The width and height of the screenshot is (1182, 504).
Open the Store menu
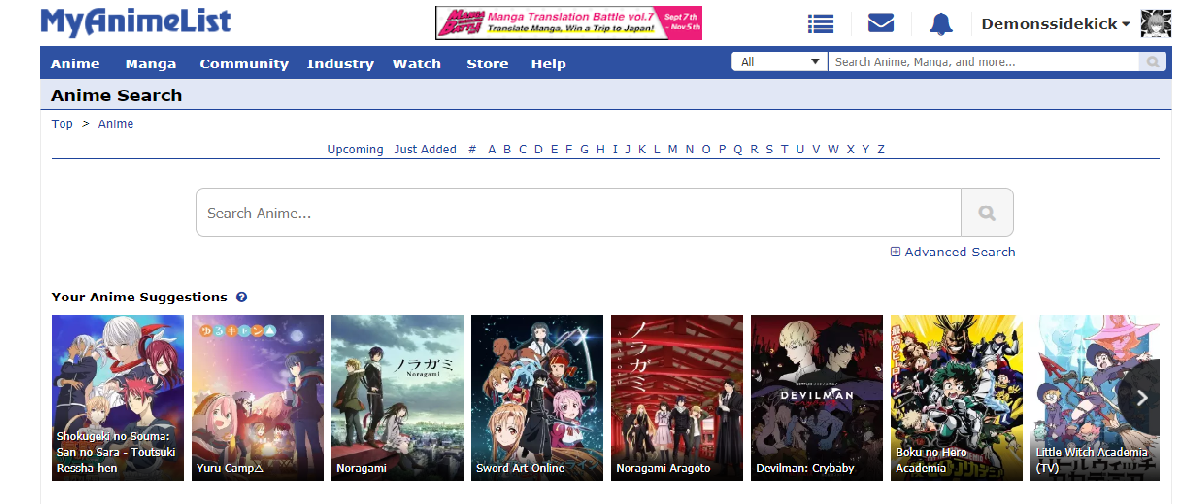click(x=487, y=63)
